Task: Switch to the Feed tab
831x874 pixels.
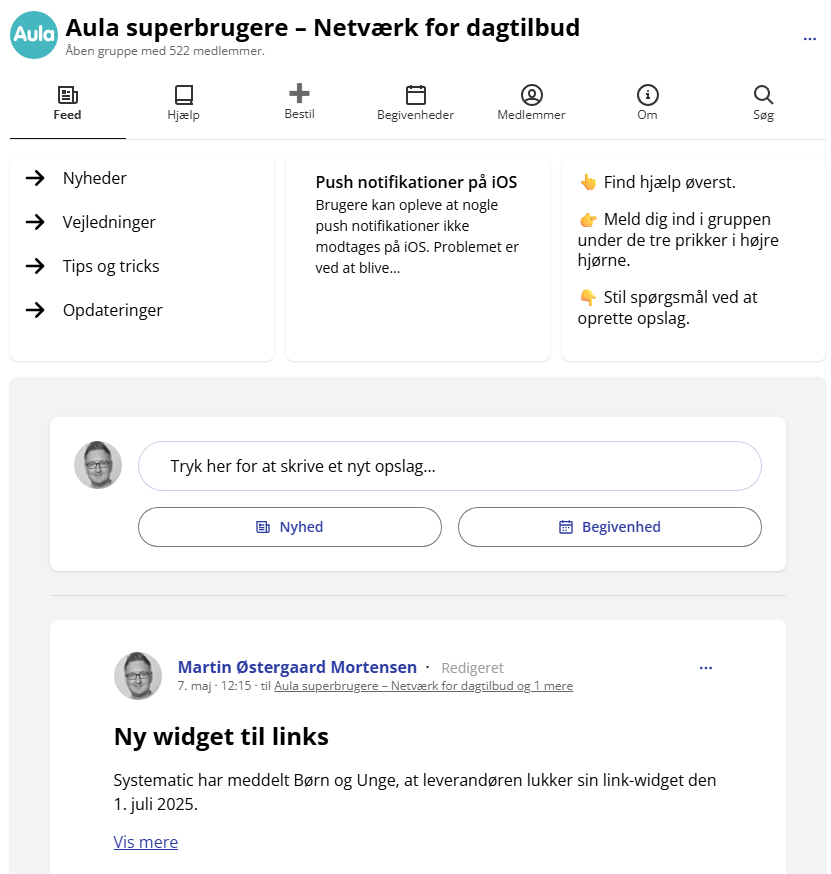Action: (68, 102)
